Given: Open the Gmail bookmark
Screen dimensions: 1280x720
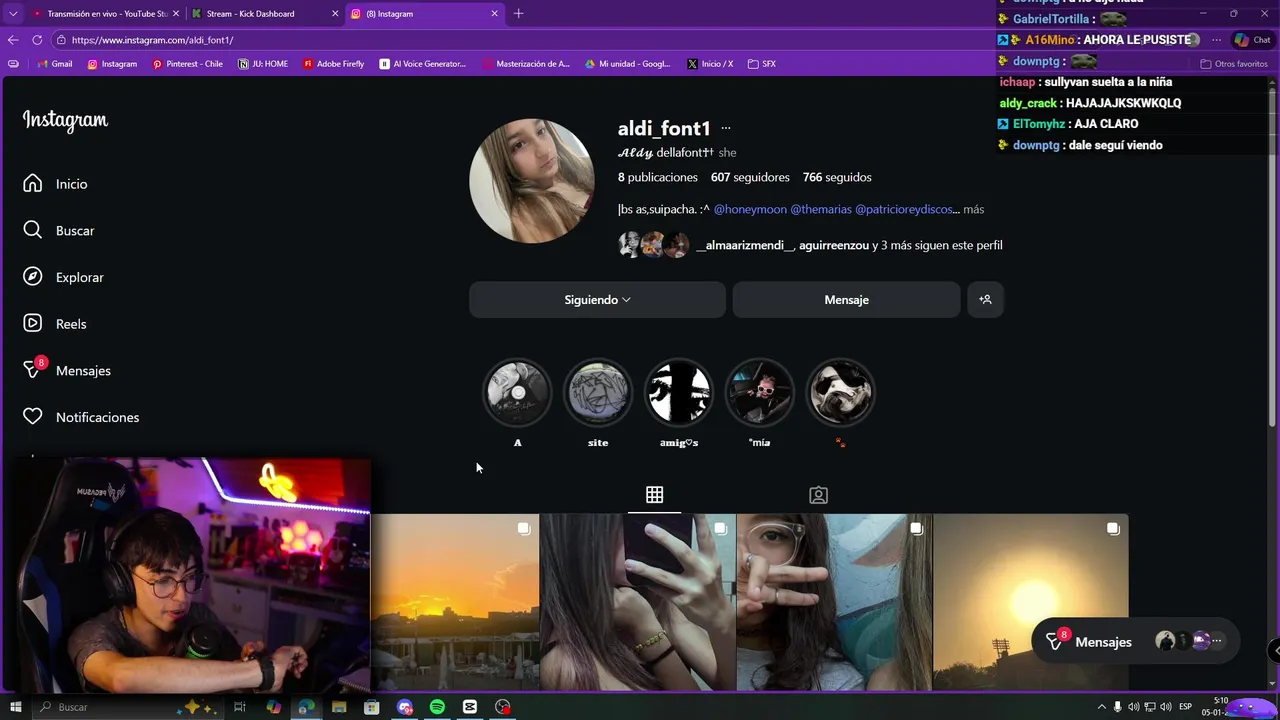Looking at the screenshot, I should pos(55,64).
